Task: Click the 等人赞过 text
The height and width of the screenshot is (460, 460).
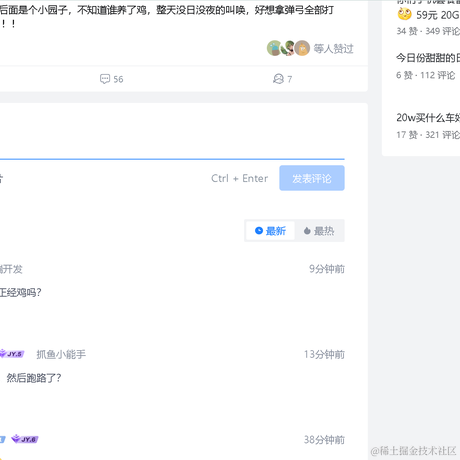Action: pos(333,49)
